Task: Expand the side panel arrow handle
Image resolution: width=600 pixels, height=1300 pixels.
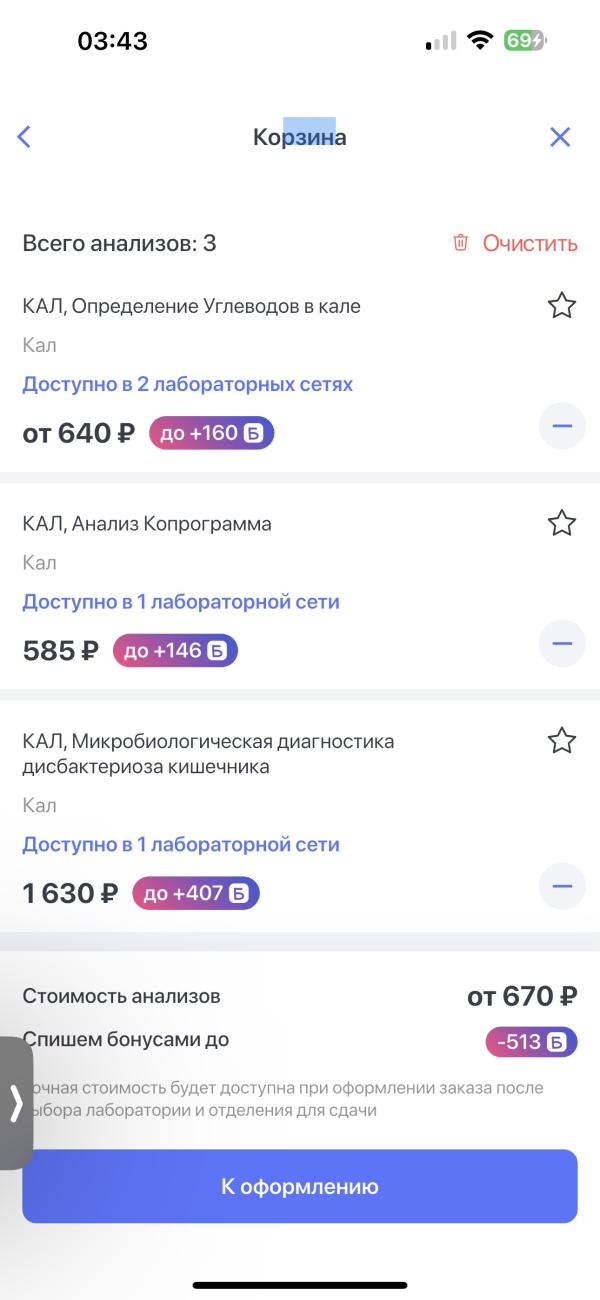Action: pyautogui.click(x=16, y=1103)
